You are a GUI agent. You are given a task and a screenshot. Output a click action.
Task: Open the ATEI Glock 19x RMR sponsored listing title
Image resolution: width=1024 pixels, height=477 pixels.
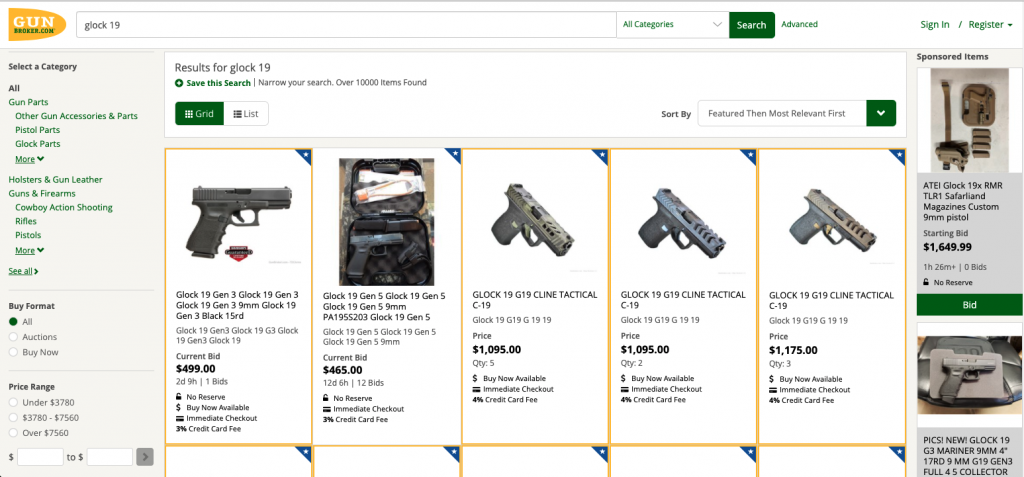(x=961, y=201)
